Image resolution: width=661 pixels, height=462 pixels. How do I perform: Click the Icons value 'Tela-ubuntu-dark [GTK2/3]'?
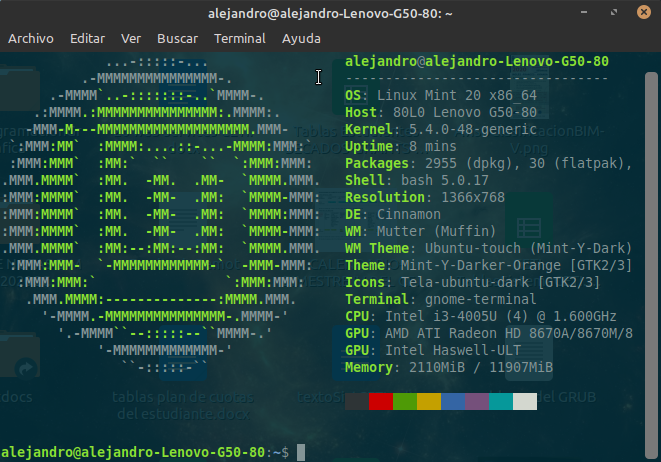(500, 282)
